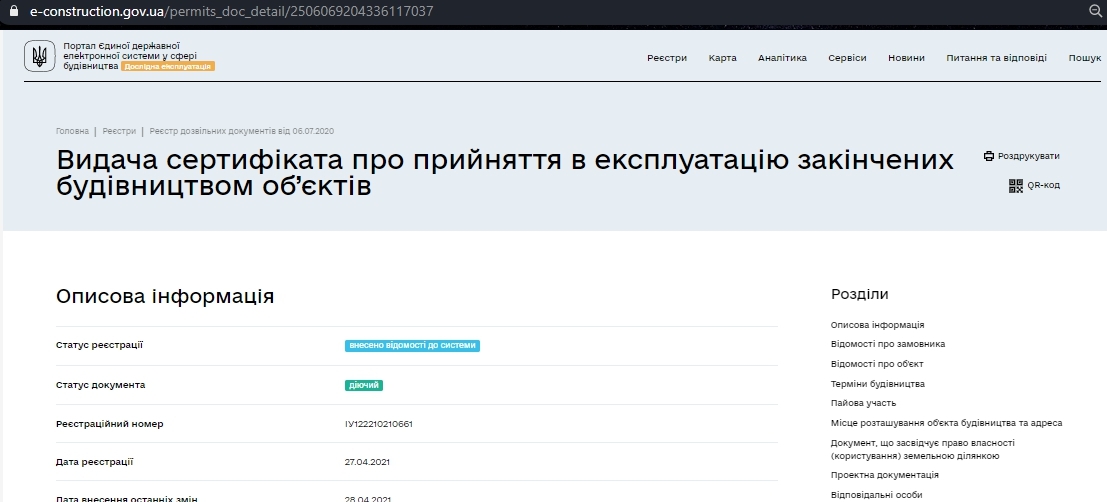Viewport: 1107px width, 502px height.
Task: Click Реєстр дозвільних документів breadcrumb
Action: pos(241,131)
